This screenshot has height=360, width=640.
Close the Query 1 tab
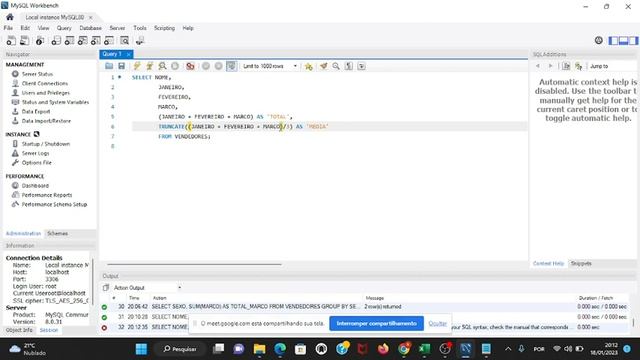[129, 54]
